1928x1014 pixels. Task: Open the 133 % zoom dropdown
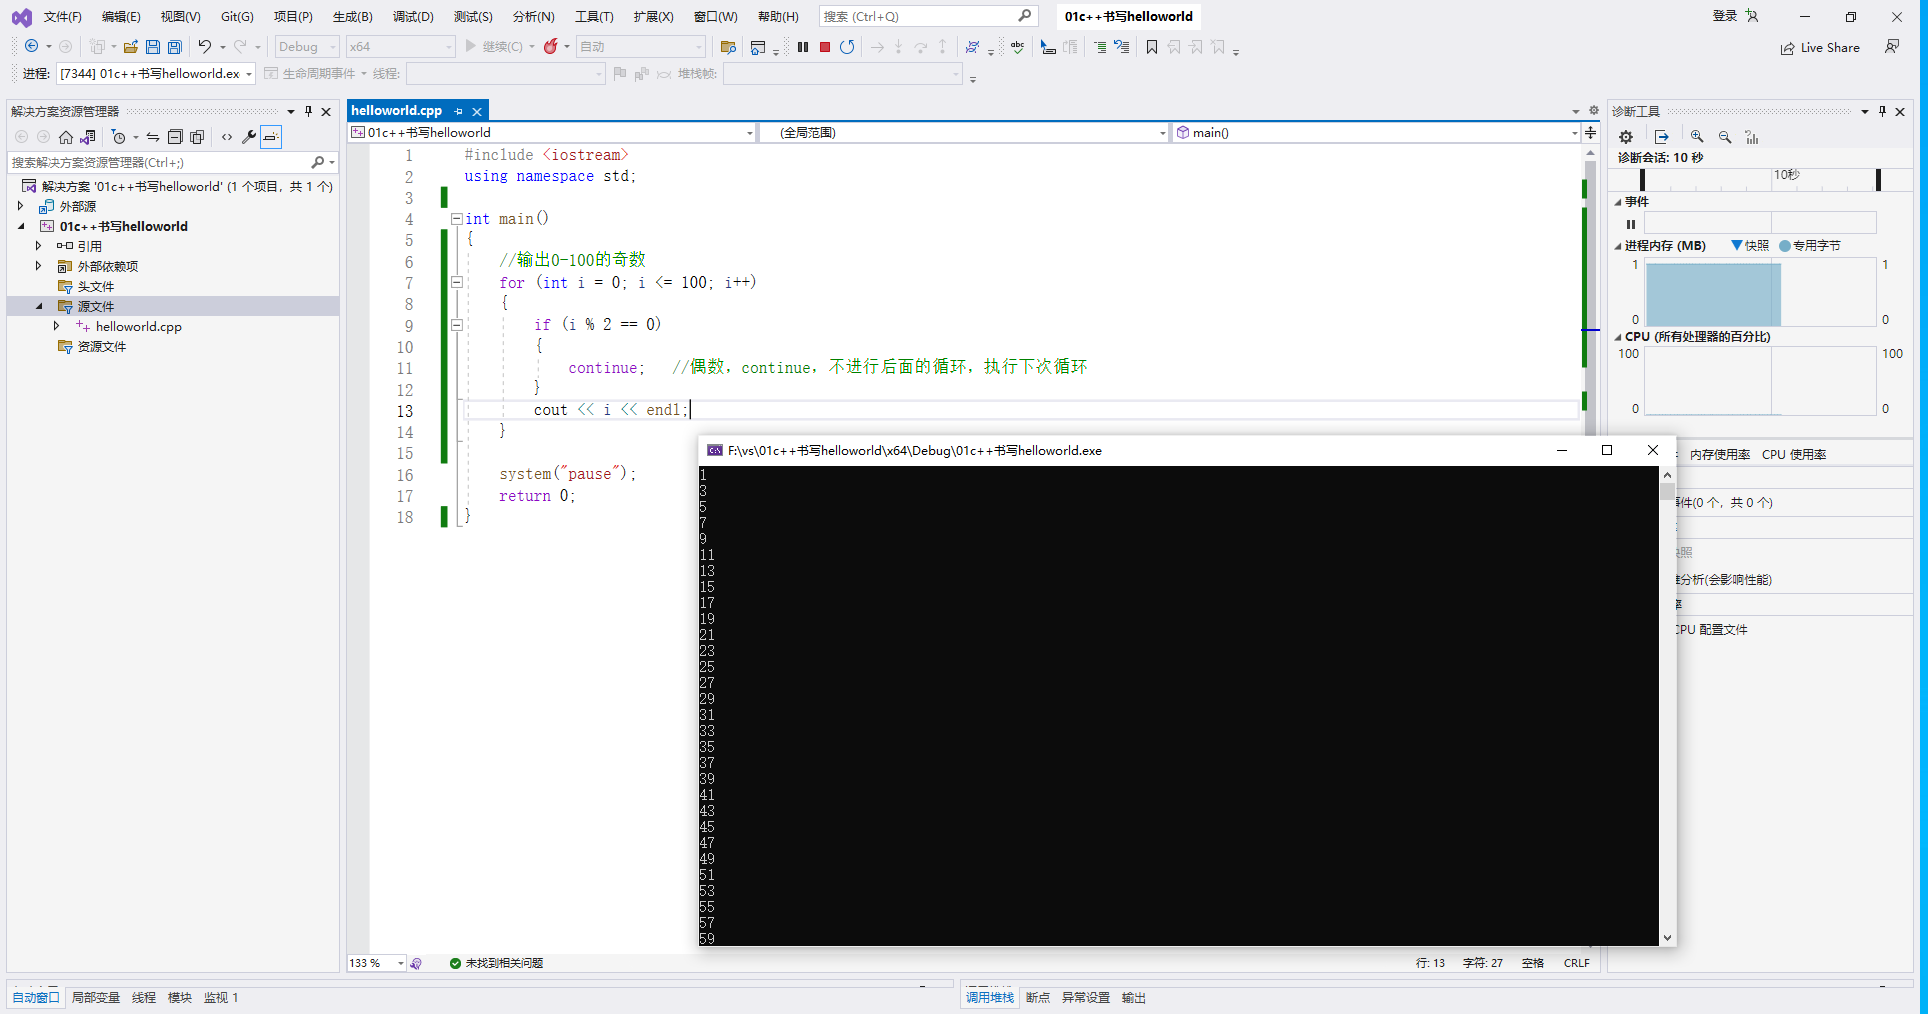377,963
